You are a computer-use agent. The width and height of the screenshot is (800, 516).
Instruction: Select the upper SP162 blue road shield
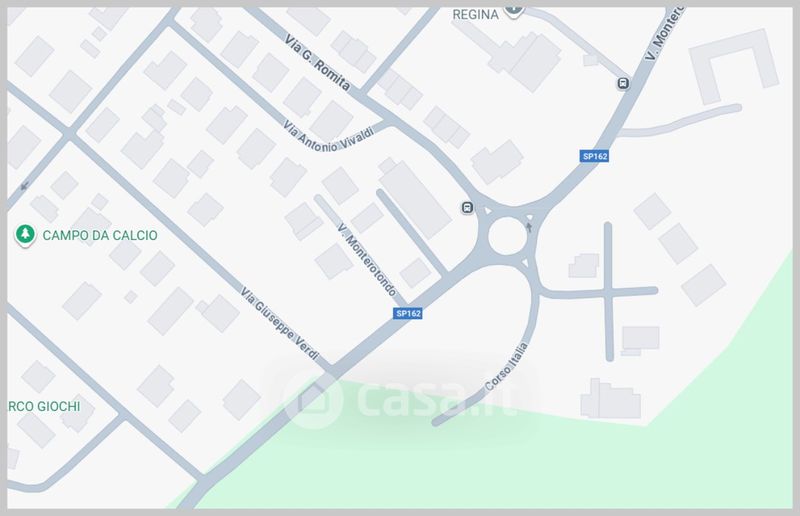594,156
